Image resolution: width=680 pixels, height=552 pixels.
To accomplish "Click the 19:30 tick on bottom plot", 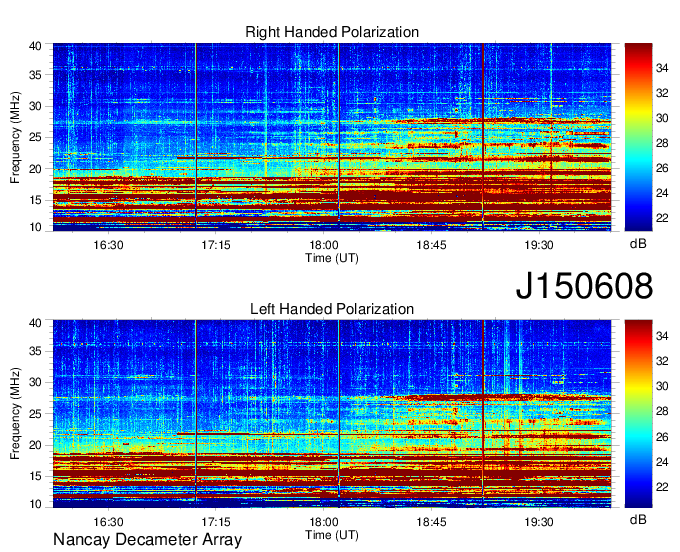I will 539,522.
